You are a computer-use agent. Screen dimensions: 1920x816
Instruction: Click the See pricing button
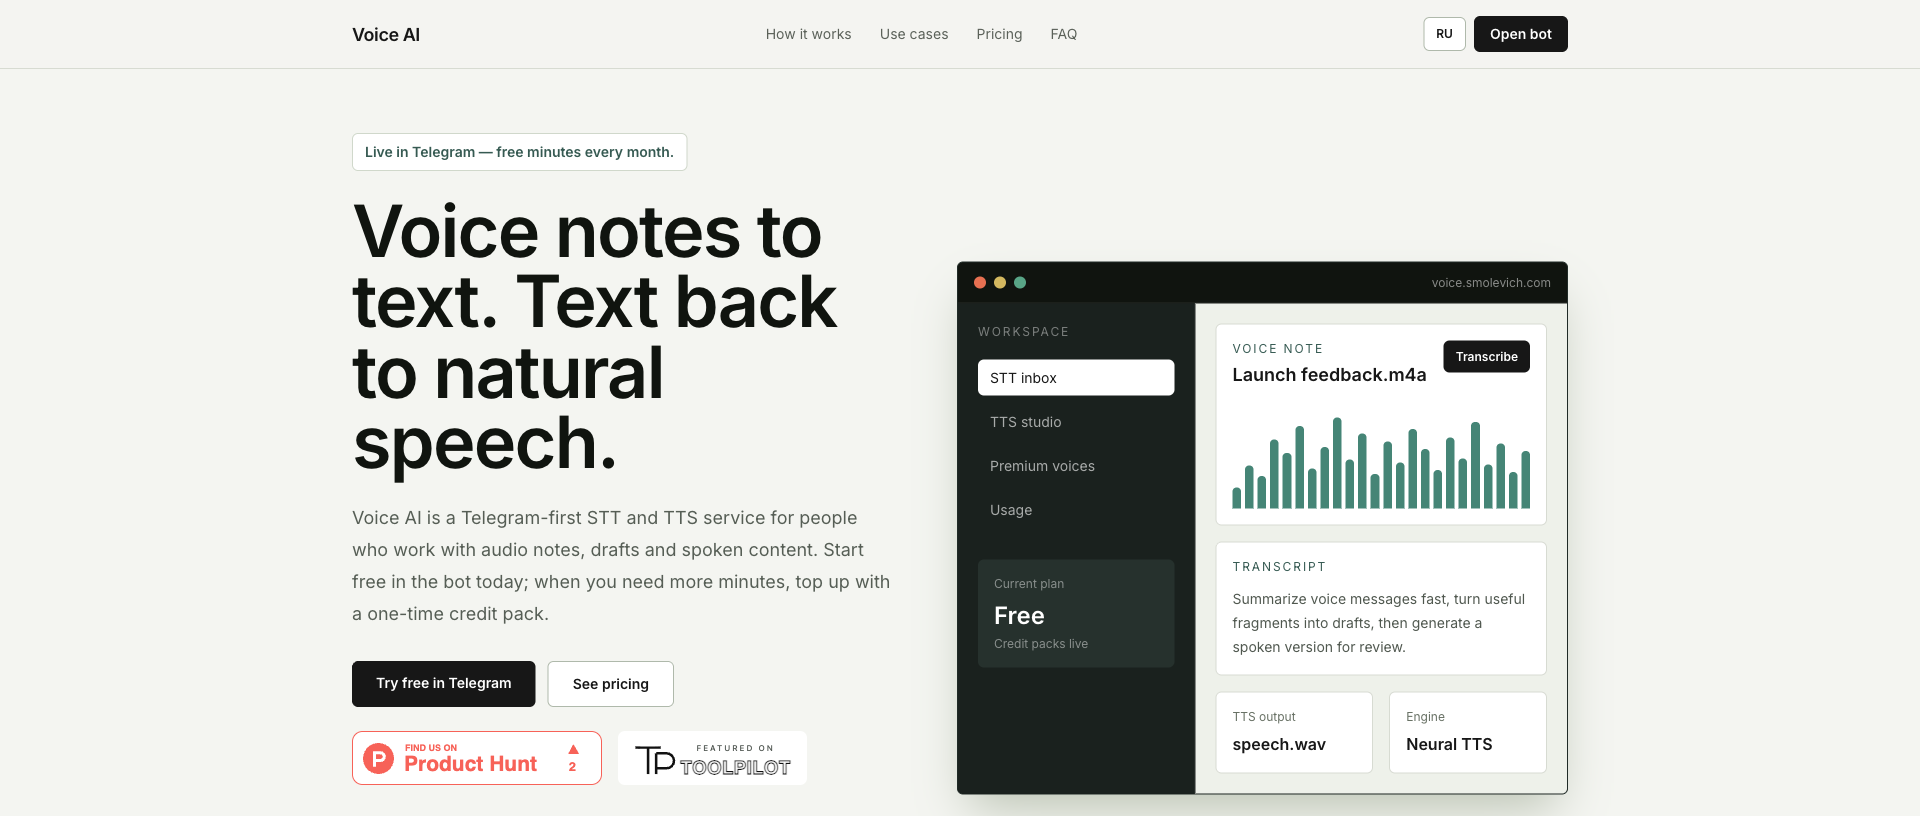point(610,684)
